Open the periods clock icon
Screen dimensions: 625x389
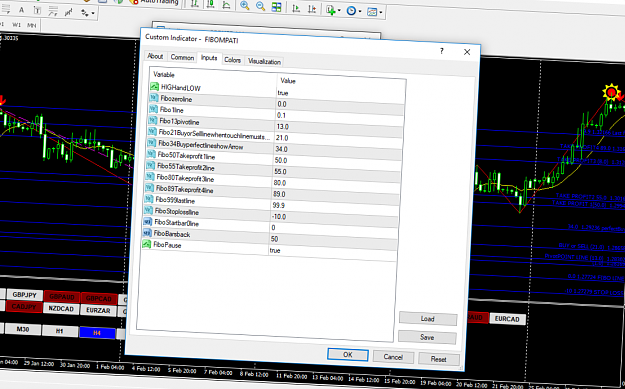tap(351, 11)
